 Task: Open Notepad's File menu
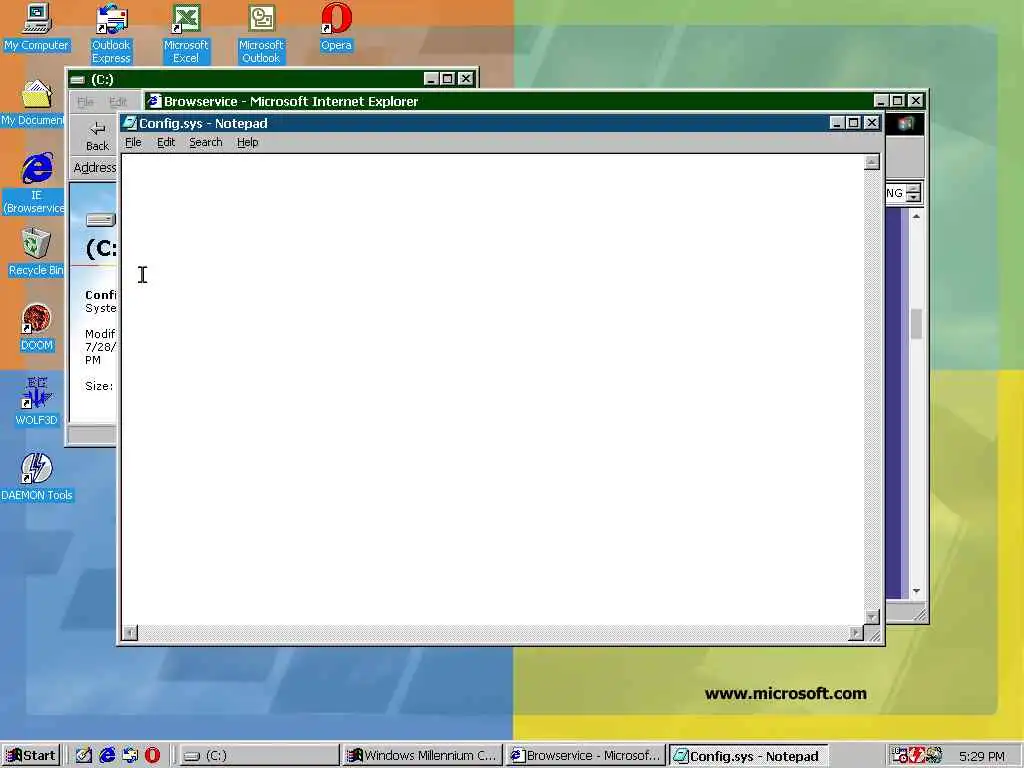pyautogui.click(x=133, y=142)
